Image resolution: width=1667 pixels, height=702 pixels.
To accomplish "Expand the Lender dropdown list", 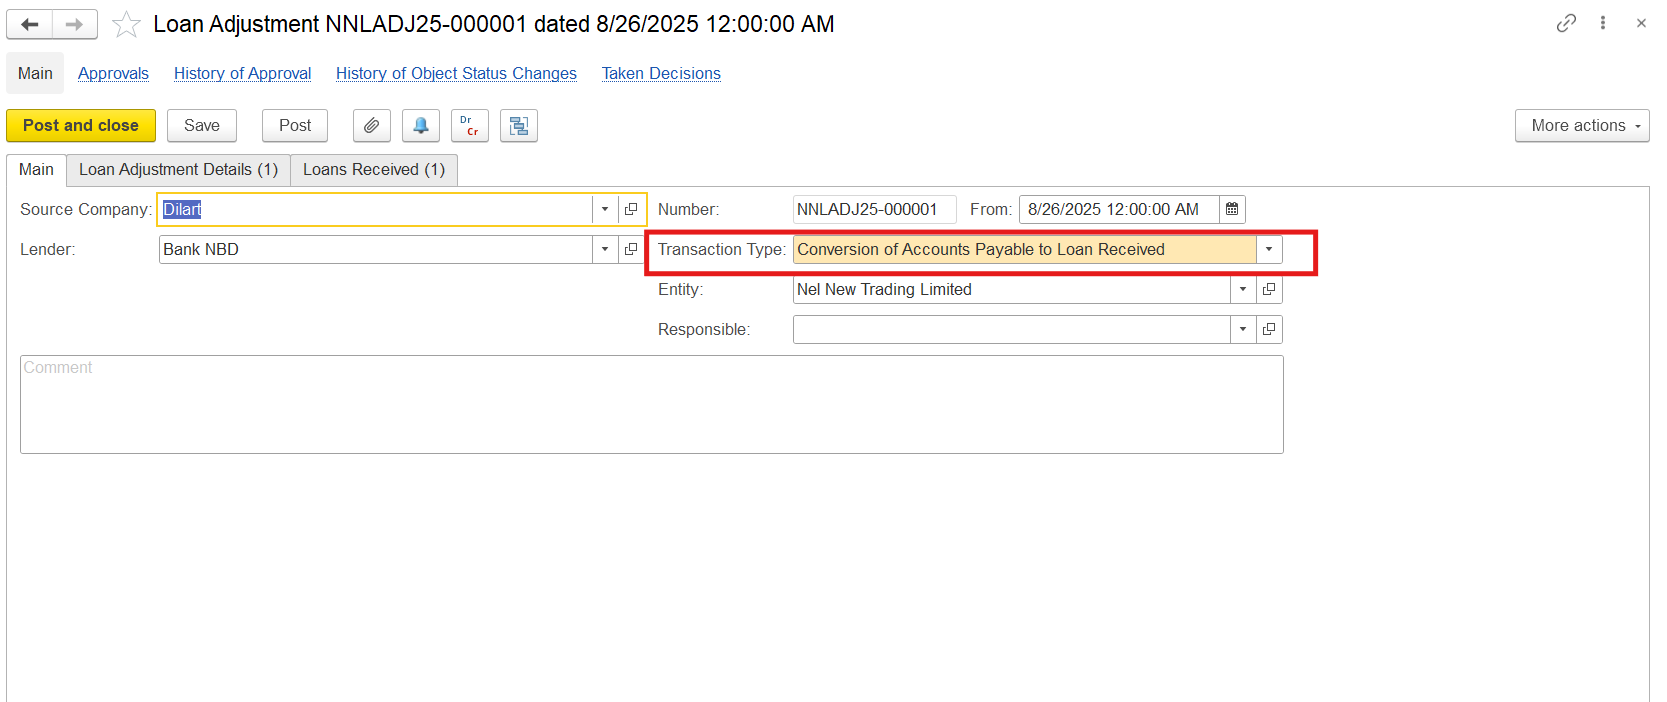I will tap(605, 249).
